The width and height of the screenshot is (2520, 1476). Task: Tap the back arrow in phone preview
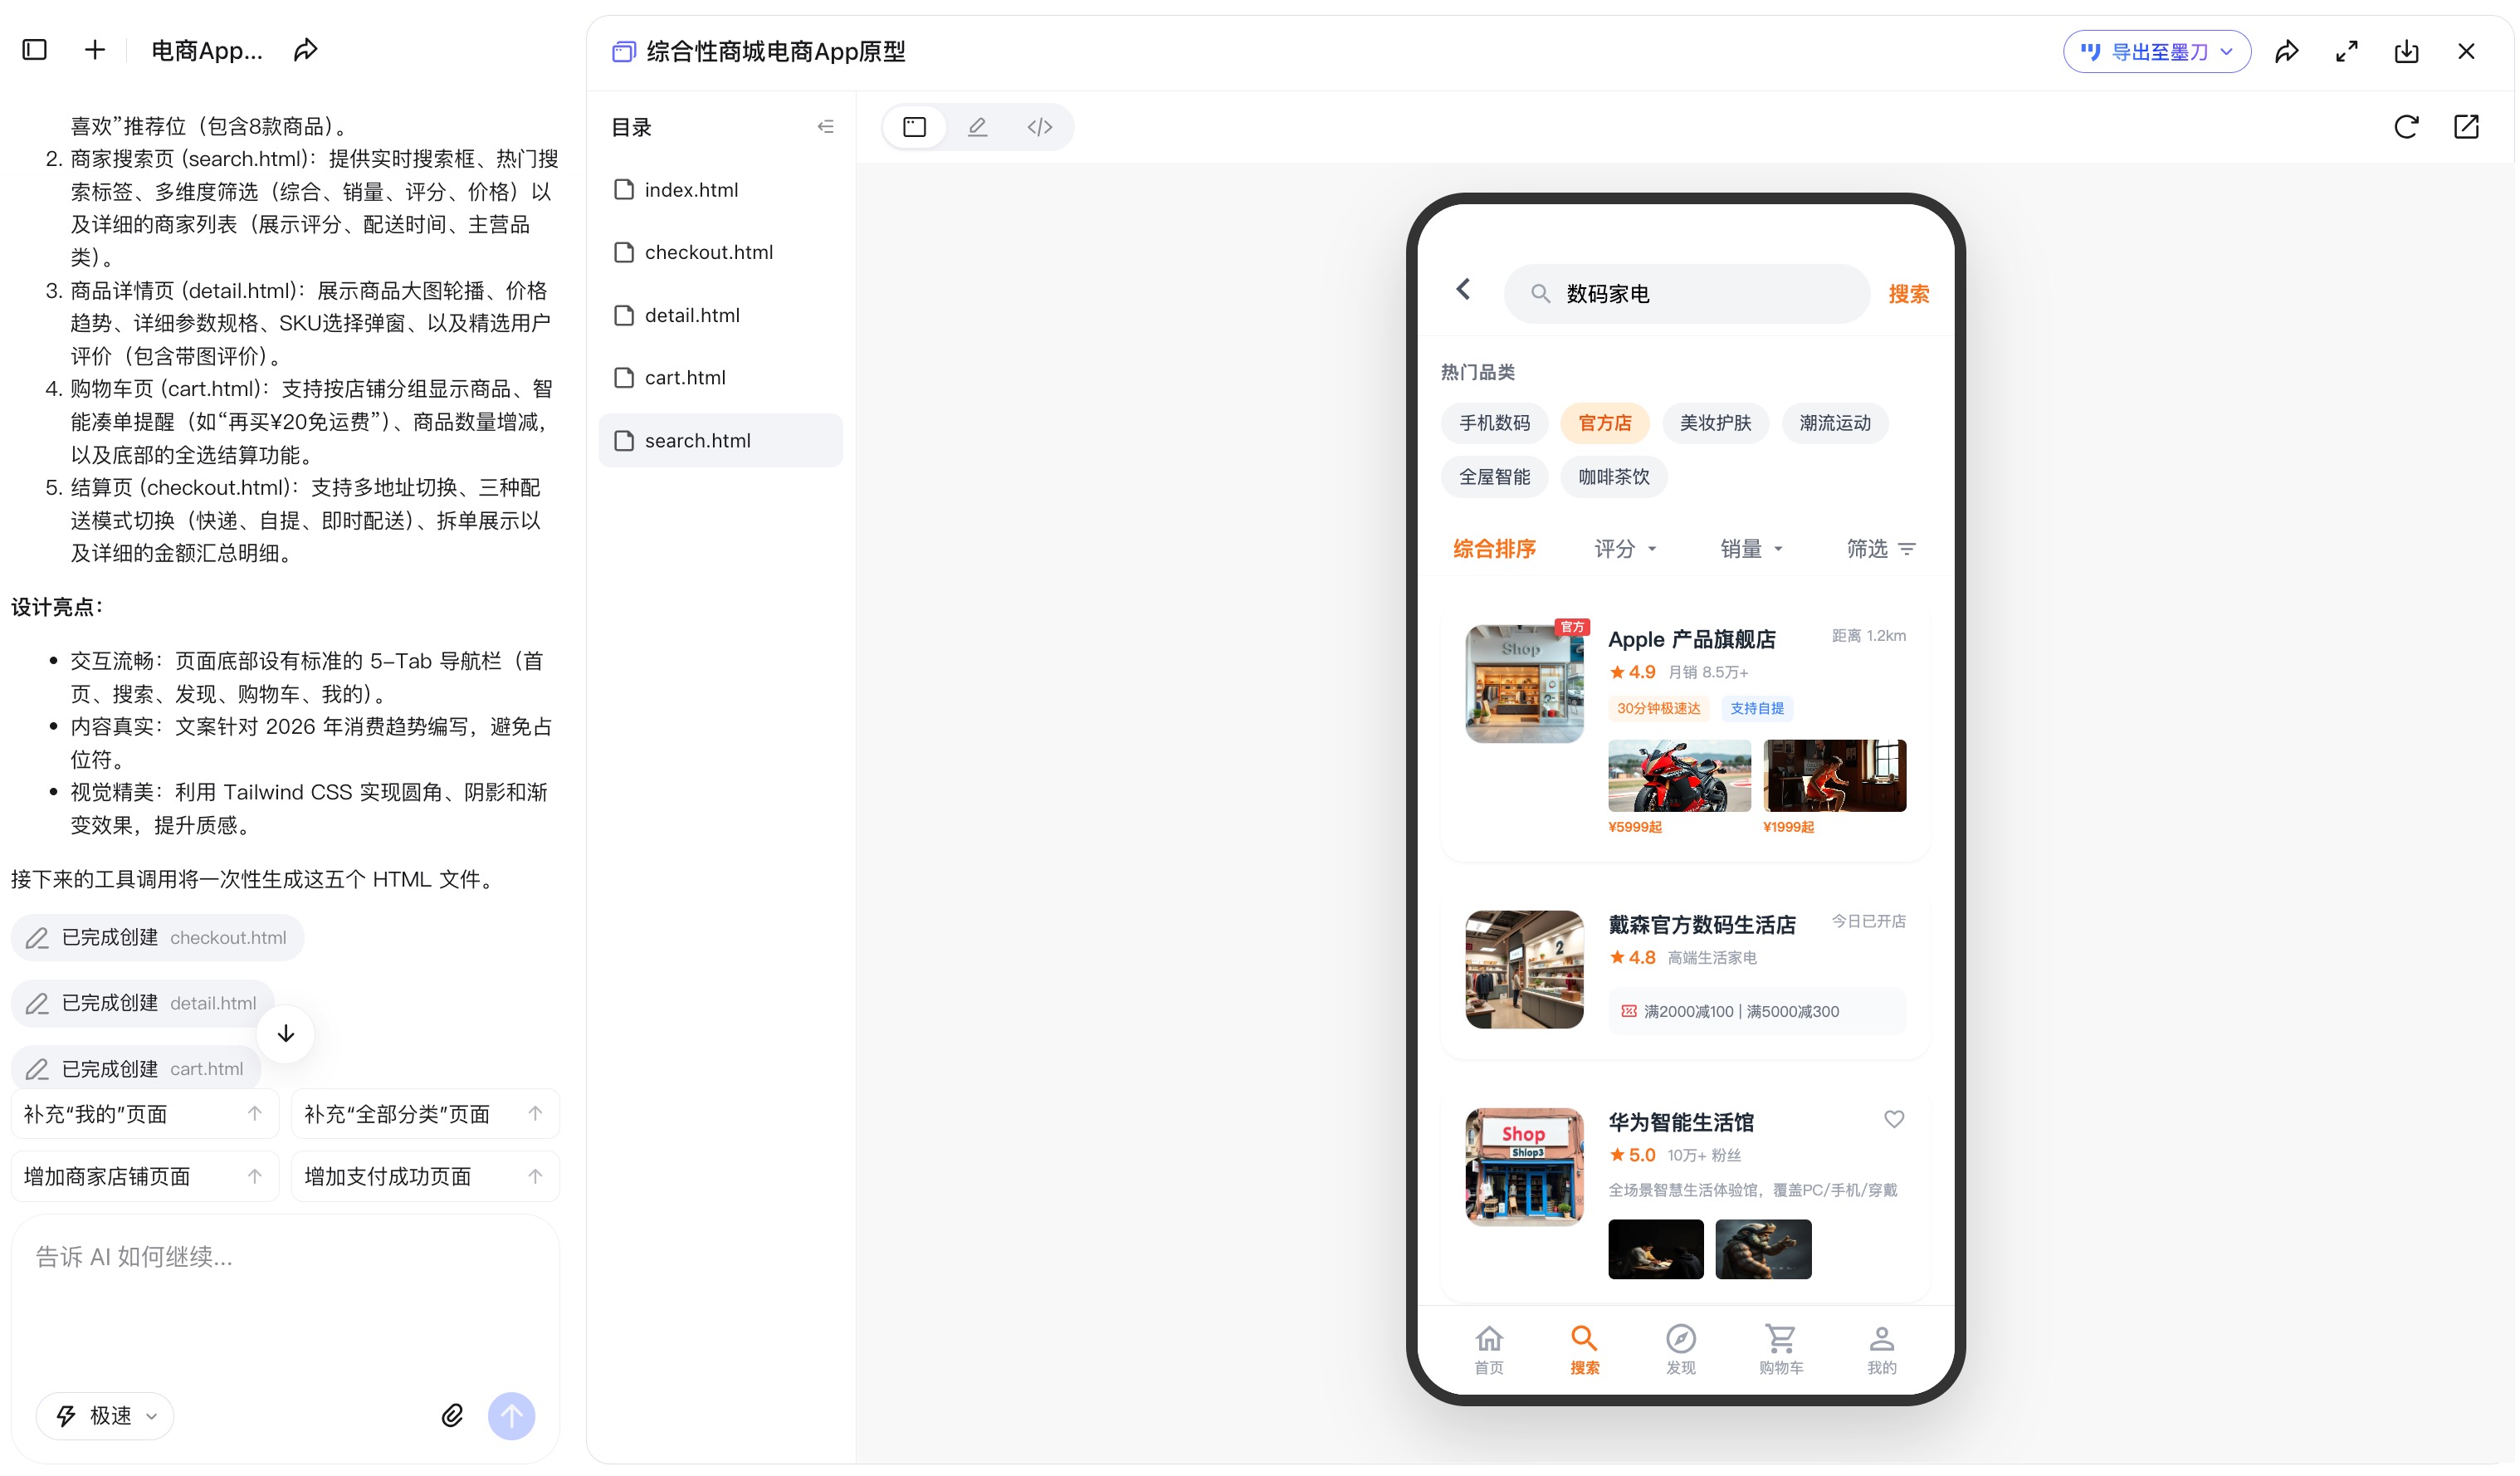click(1464, 290)
